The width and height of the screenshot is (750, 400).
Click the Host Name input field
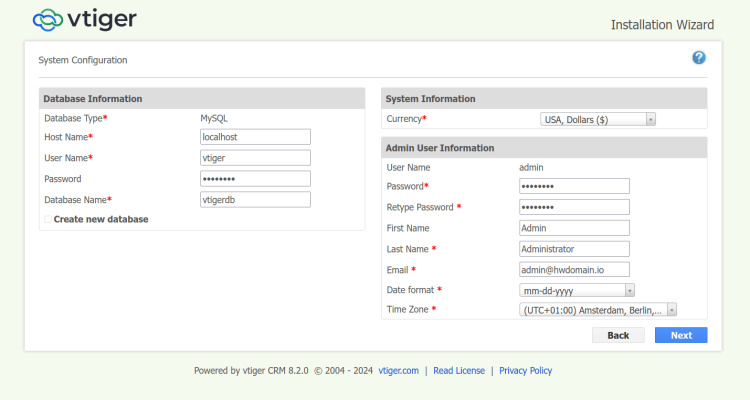pyautogui.click(x=255, y=137)
